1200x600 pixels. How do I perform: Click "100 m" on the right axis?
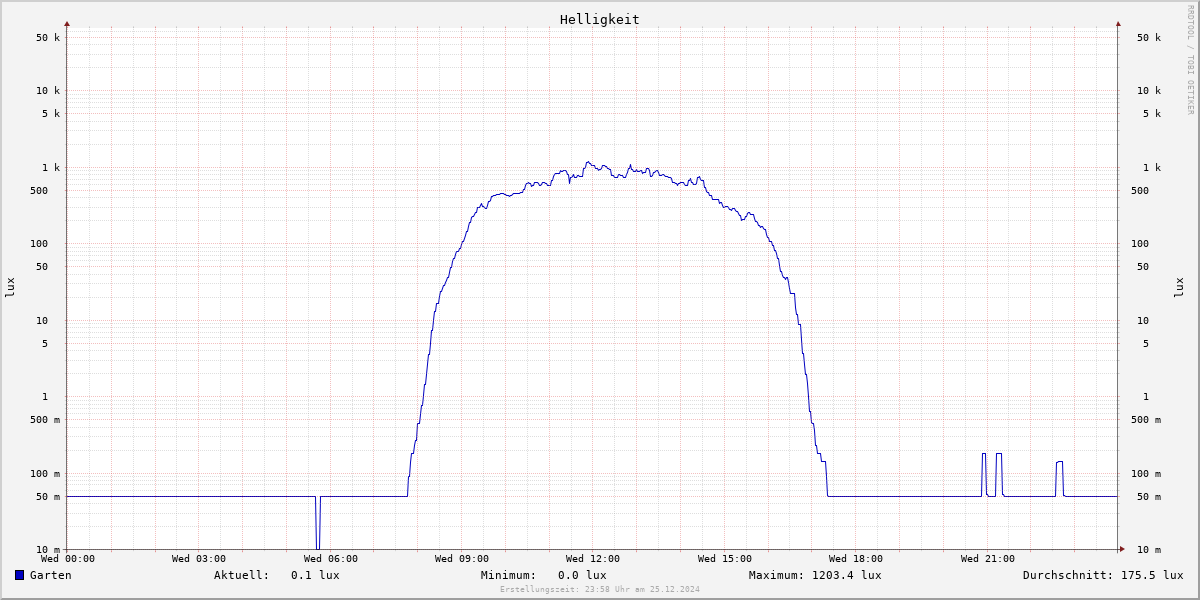click(x=1146, y=474)
